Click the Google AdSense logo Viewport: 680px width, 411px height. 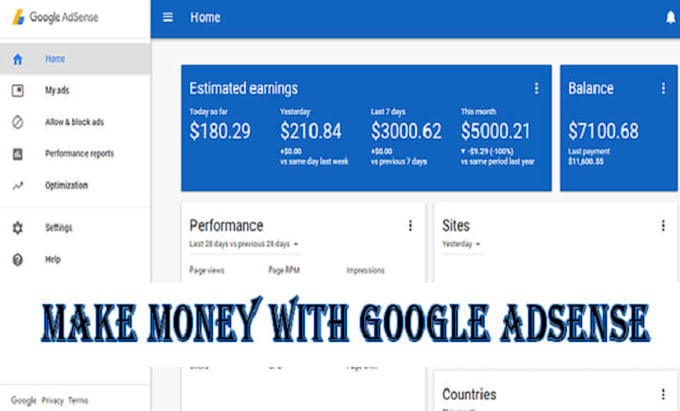coord(55,17)
